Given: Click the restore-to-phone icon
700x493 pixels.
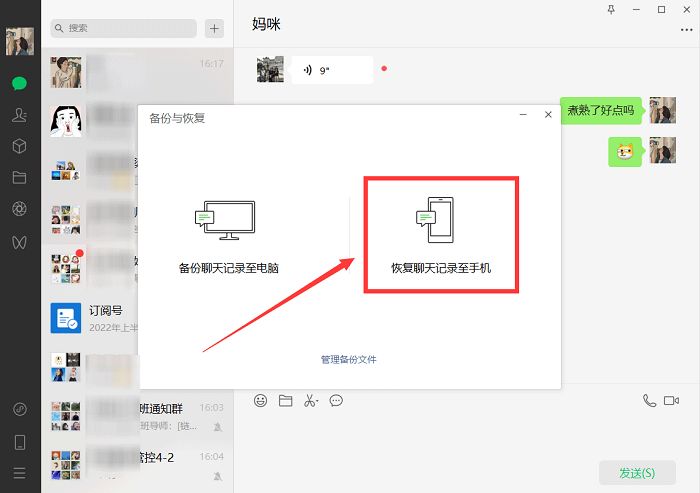Looking at the screenshot, I should (x=435, y=220).
